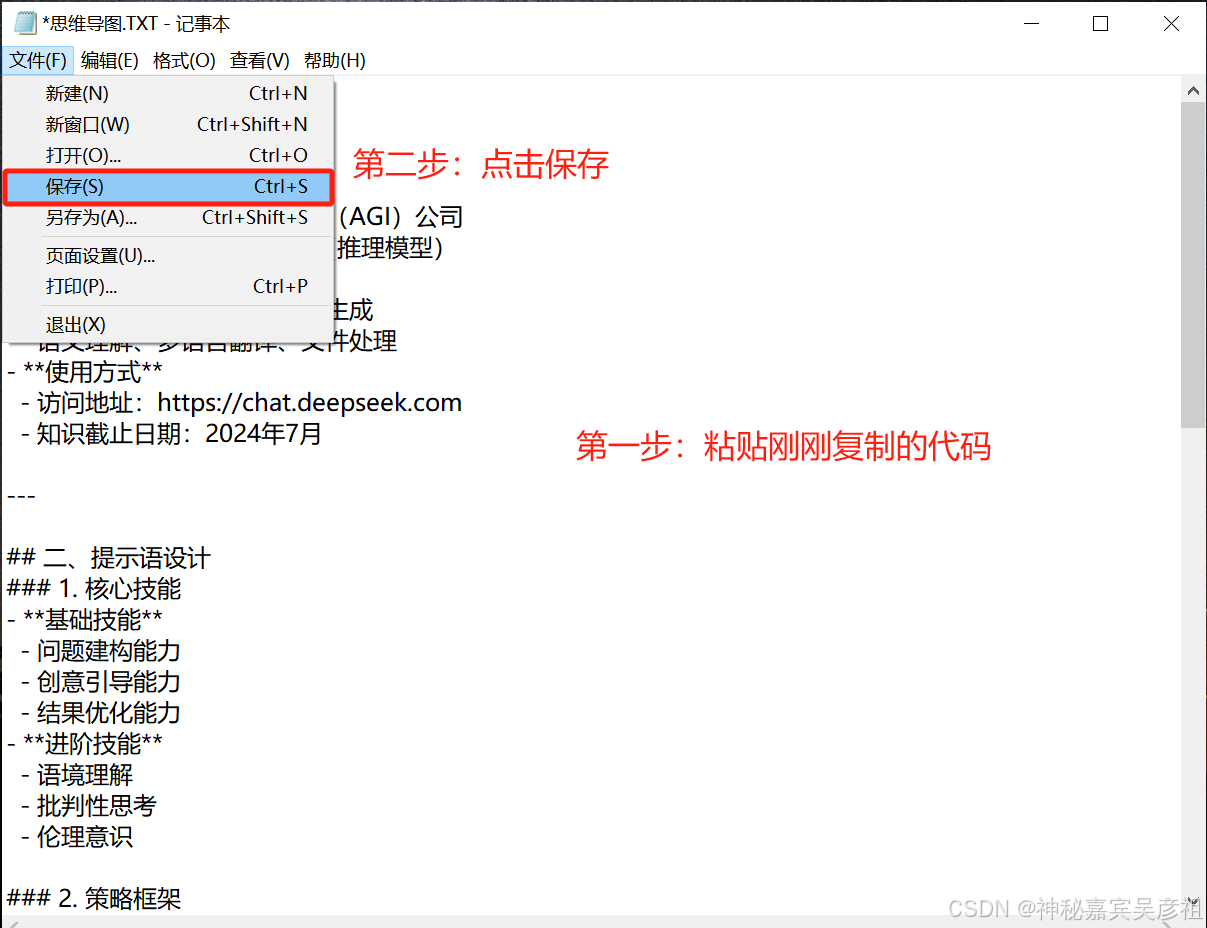The image size is (1207, 928).
Task: Click 保存(S) in the file menu
Action: (x=168, y=187)
